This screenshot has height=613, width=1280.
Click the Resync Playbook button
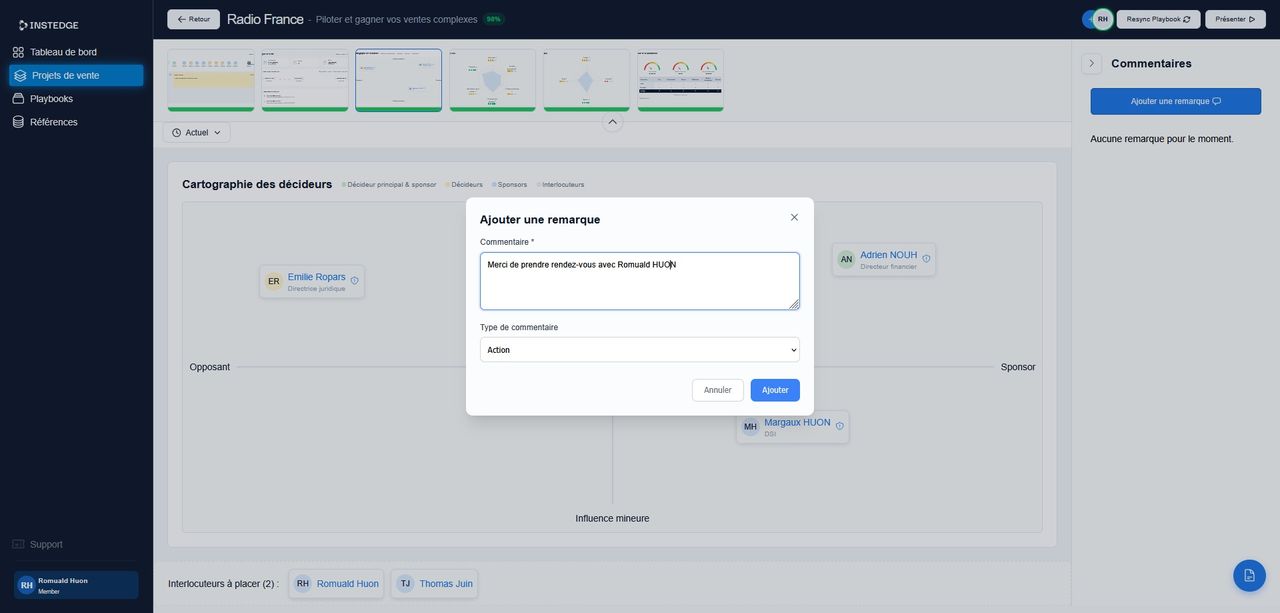1158,17
